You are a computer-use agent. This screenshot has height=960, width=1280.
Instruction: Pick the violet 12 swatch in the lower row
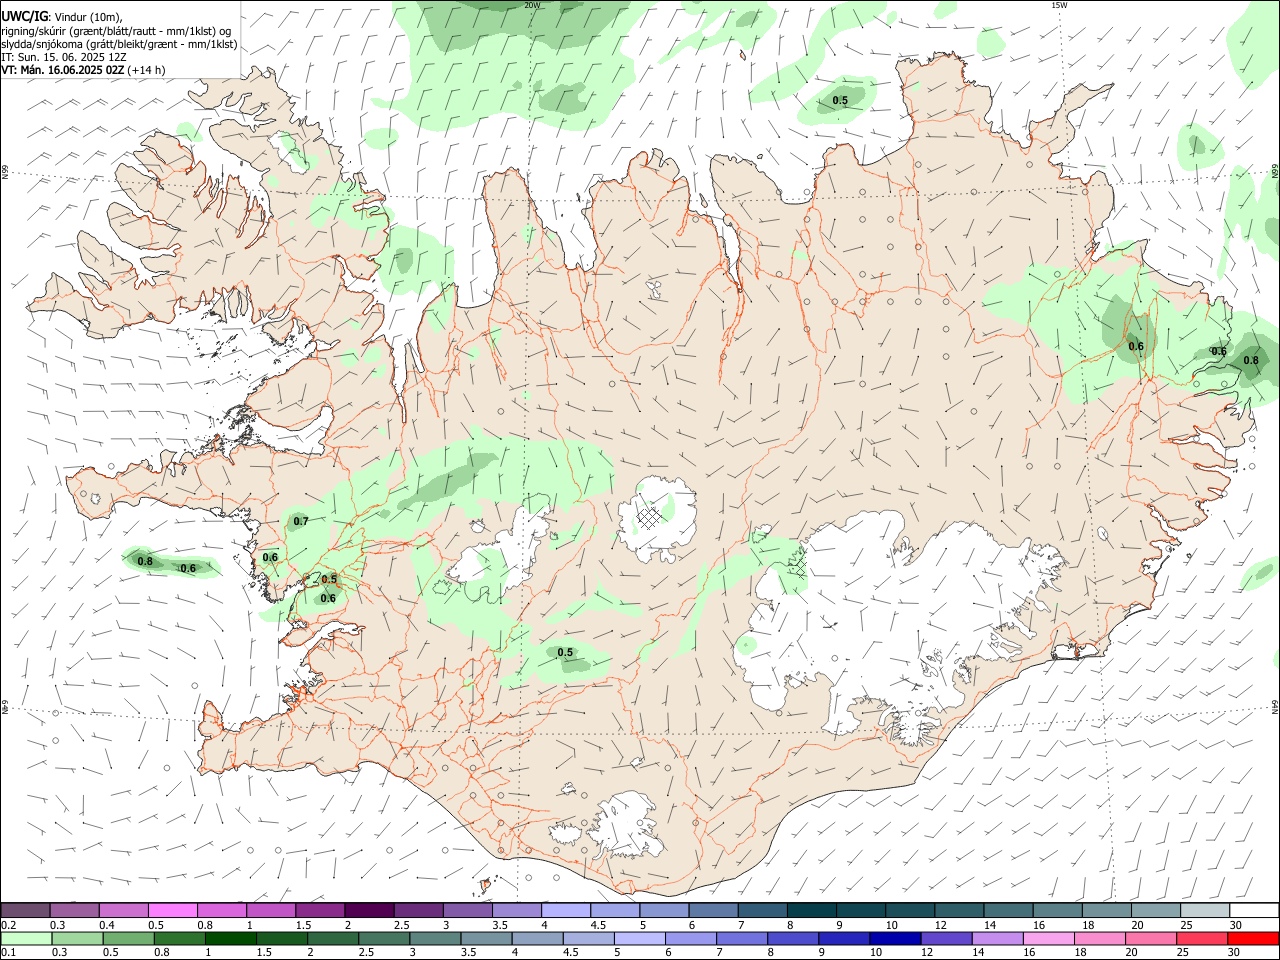(x=946, y=938)
